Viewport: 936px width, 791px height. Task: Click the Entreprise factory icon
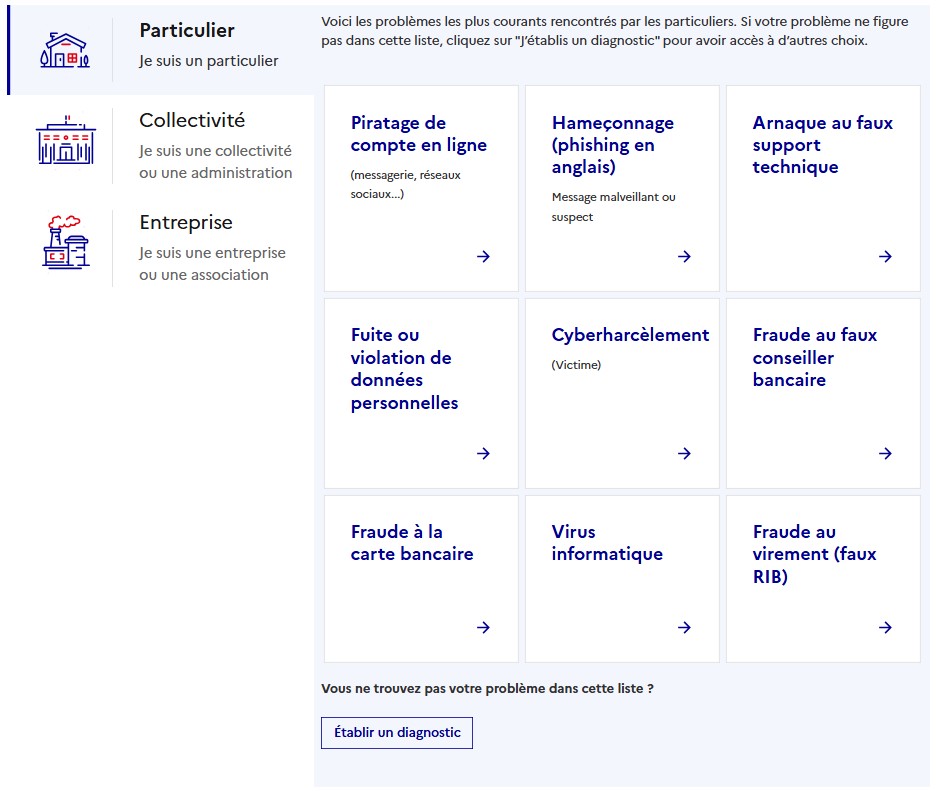coord(65,242)
